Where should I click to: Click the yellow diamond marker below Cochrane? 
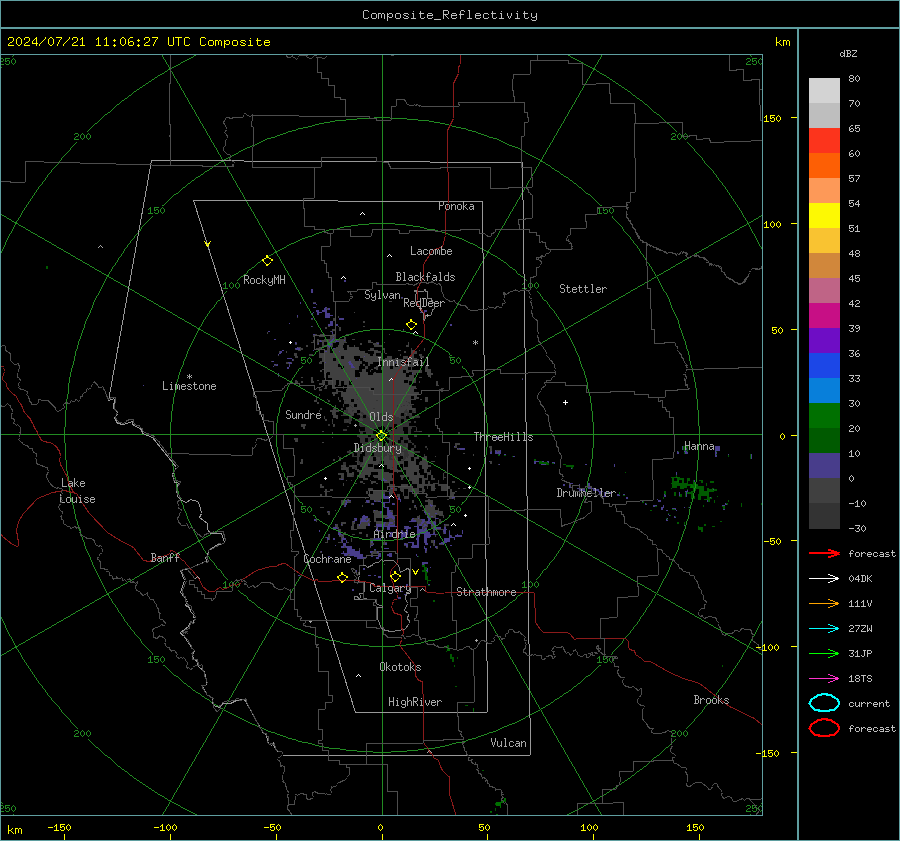coord(342,577)
